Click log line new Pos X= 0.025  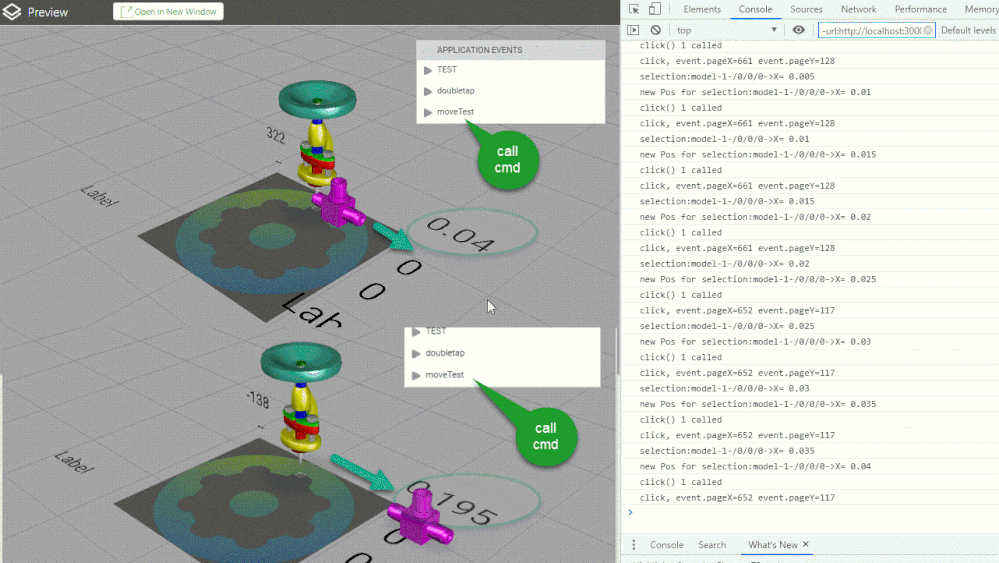(x=758, y=279)
